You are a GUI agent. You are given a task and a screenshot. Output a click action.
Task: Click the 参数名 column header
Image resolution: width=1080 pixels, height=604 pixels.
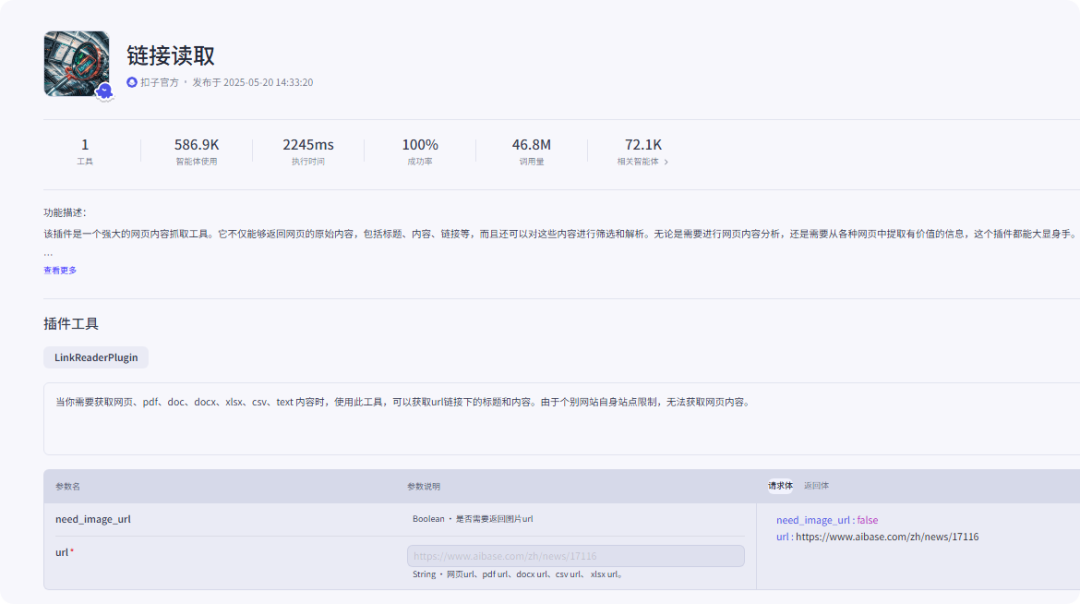click(x=68, y=486)
